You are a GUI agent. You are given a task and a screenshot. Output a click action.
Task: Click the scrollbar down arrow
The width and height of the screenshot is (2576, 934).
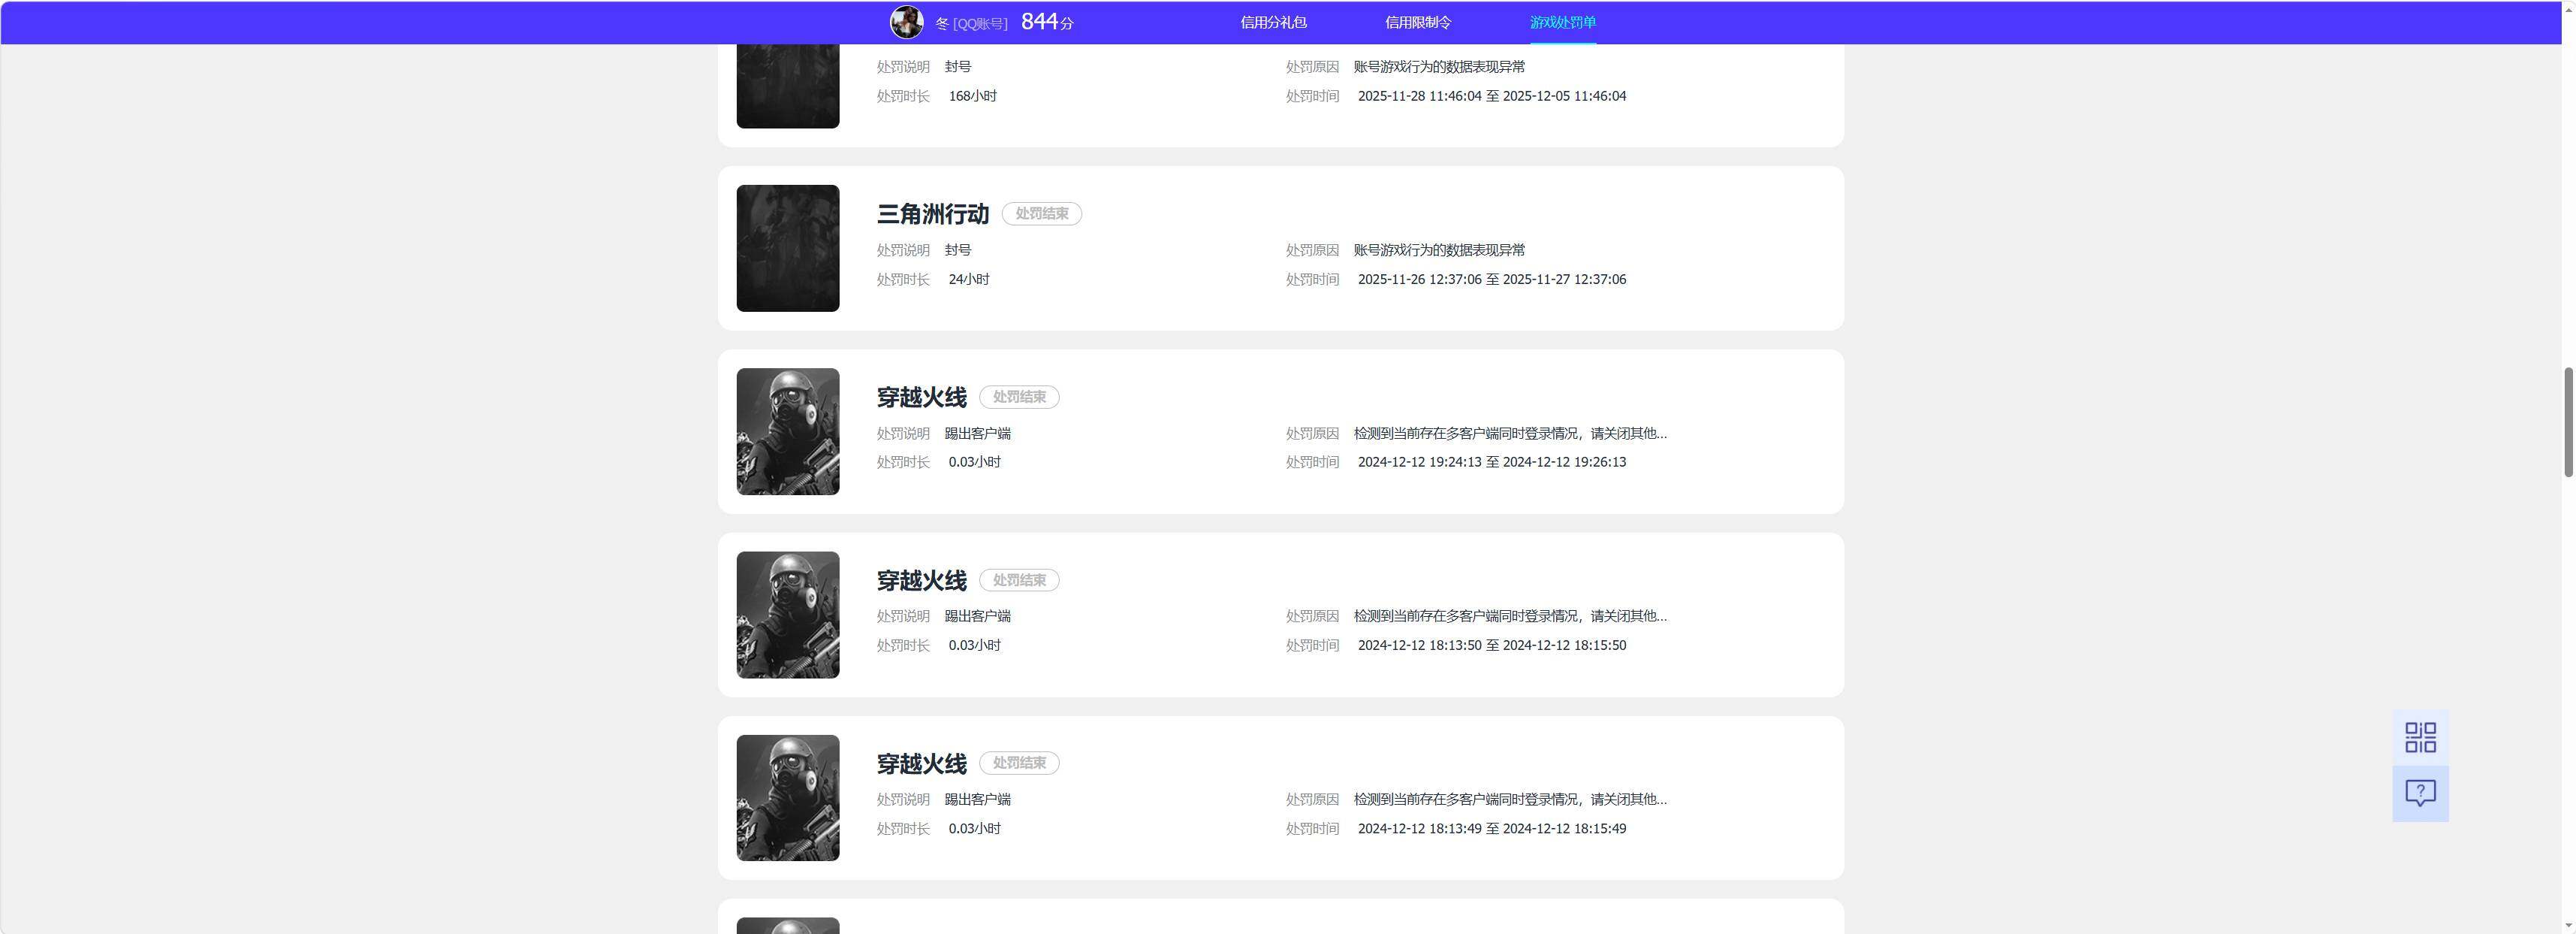point(2568,925)
